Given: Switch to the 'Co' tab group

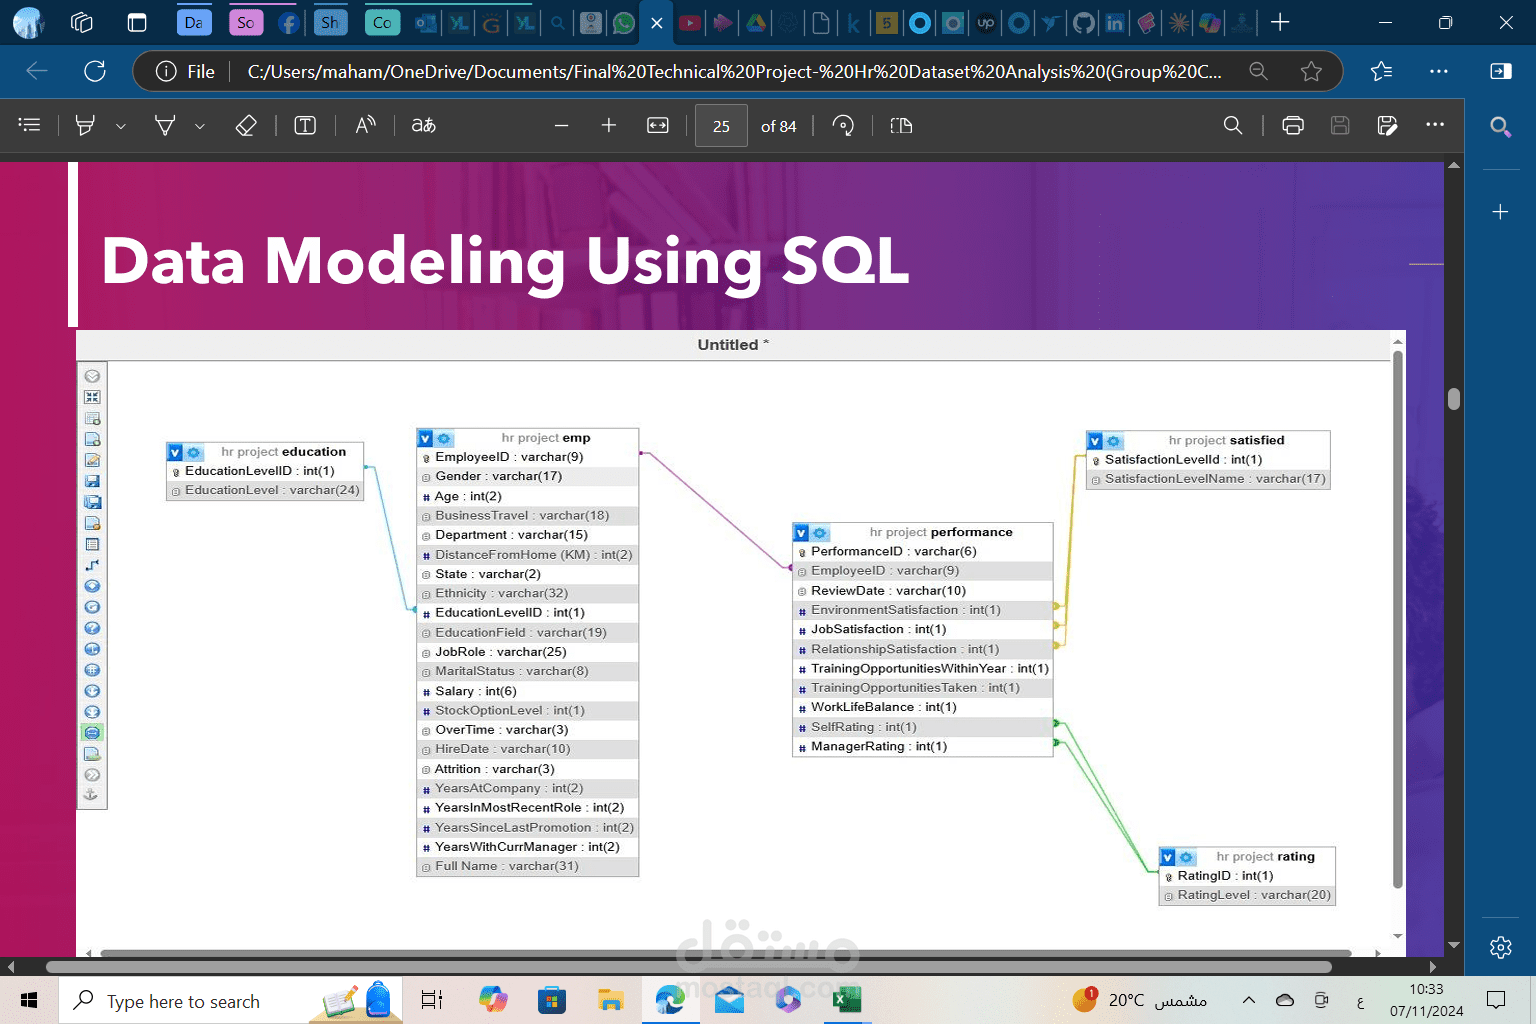Looking at the screenshot, I should pos(382,22).
